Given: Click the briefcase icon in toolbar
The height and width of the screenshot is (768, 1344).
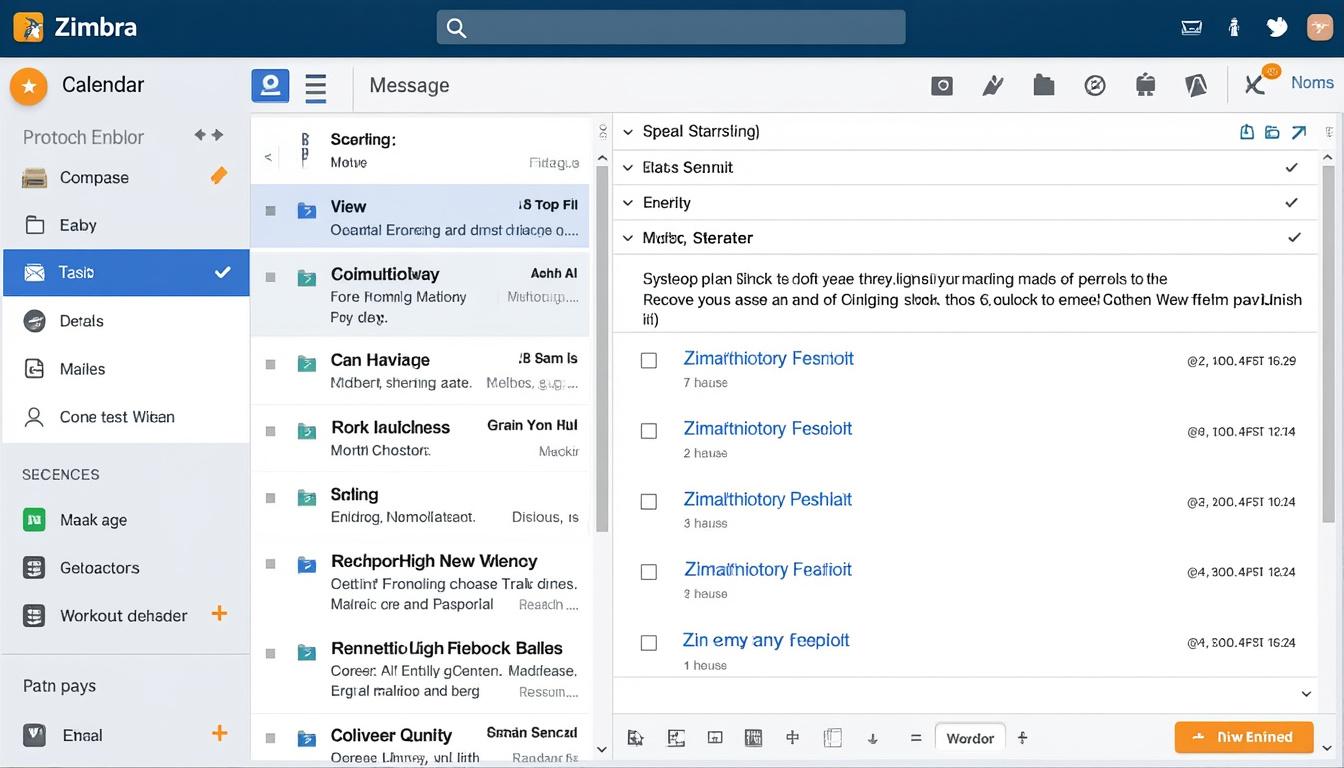Looking at the screenshot, I should (1146, 86).
